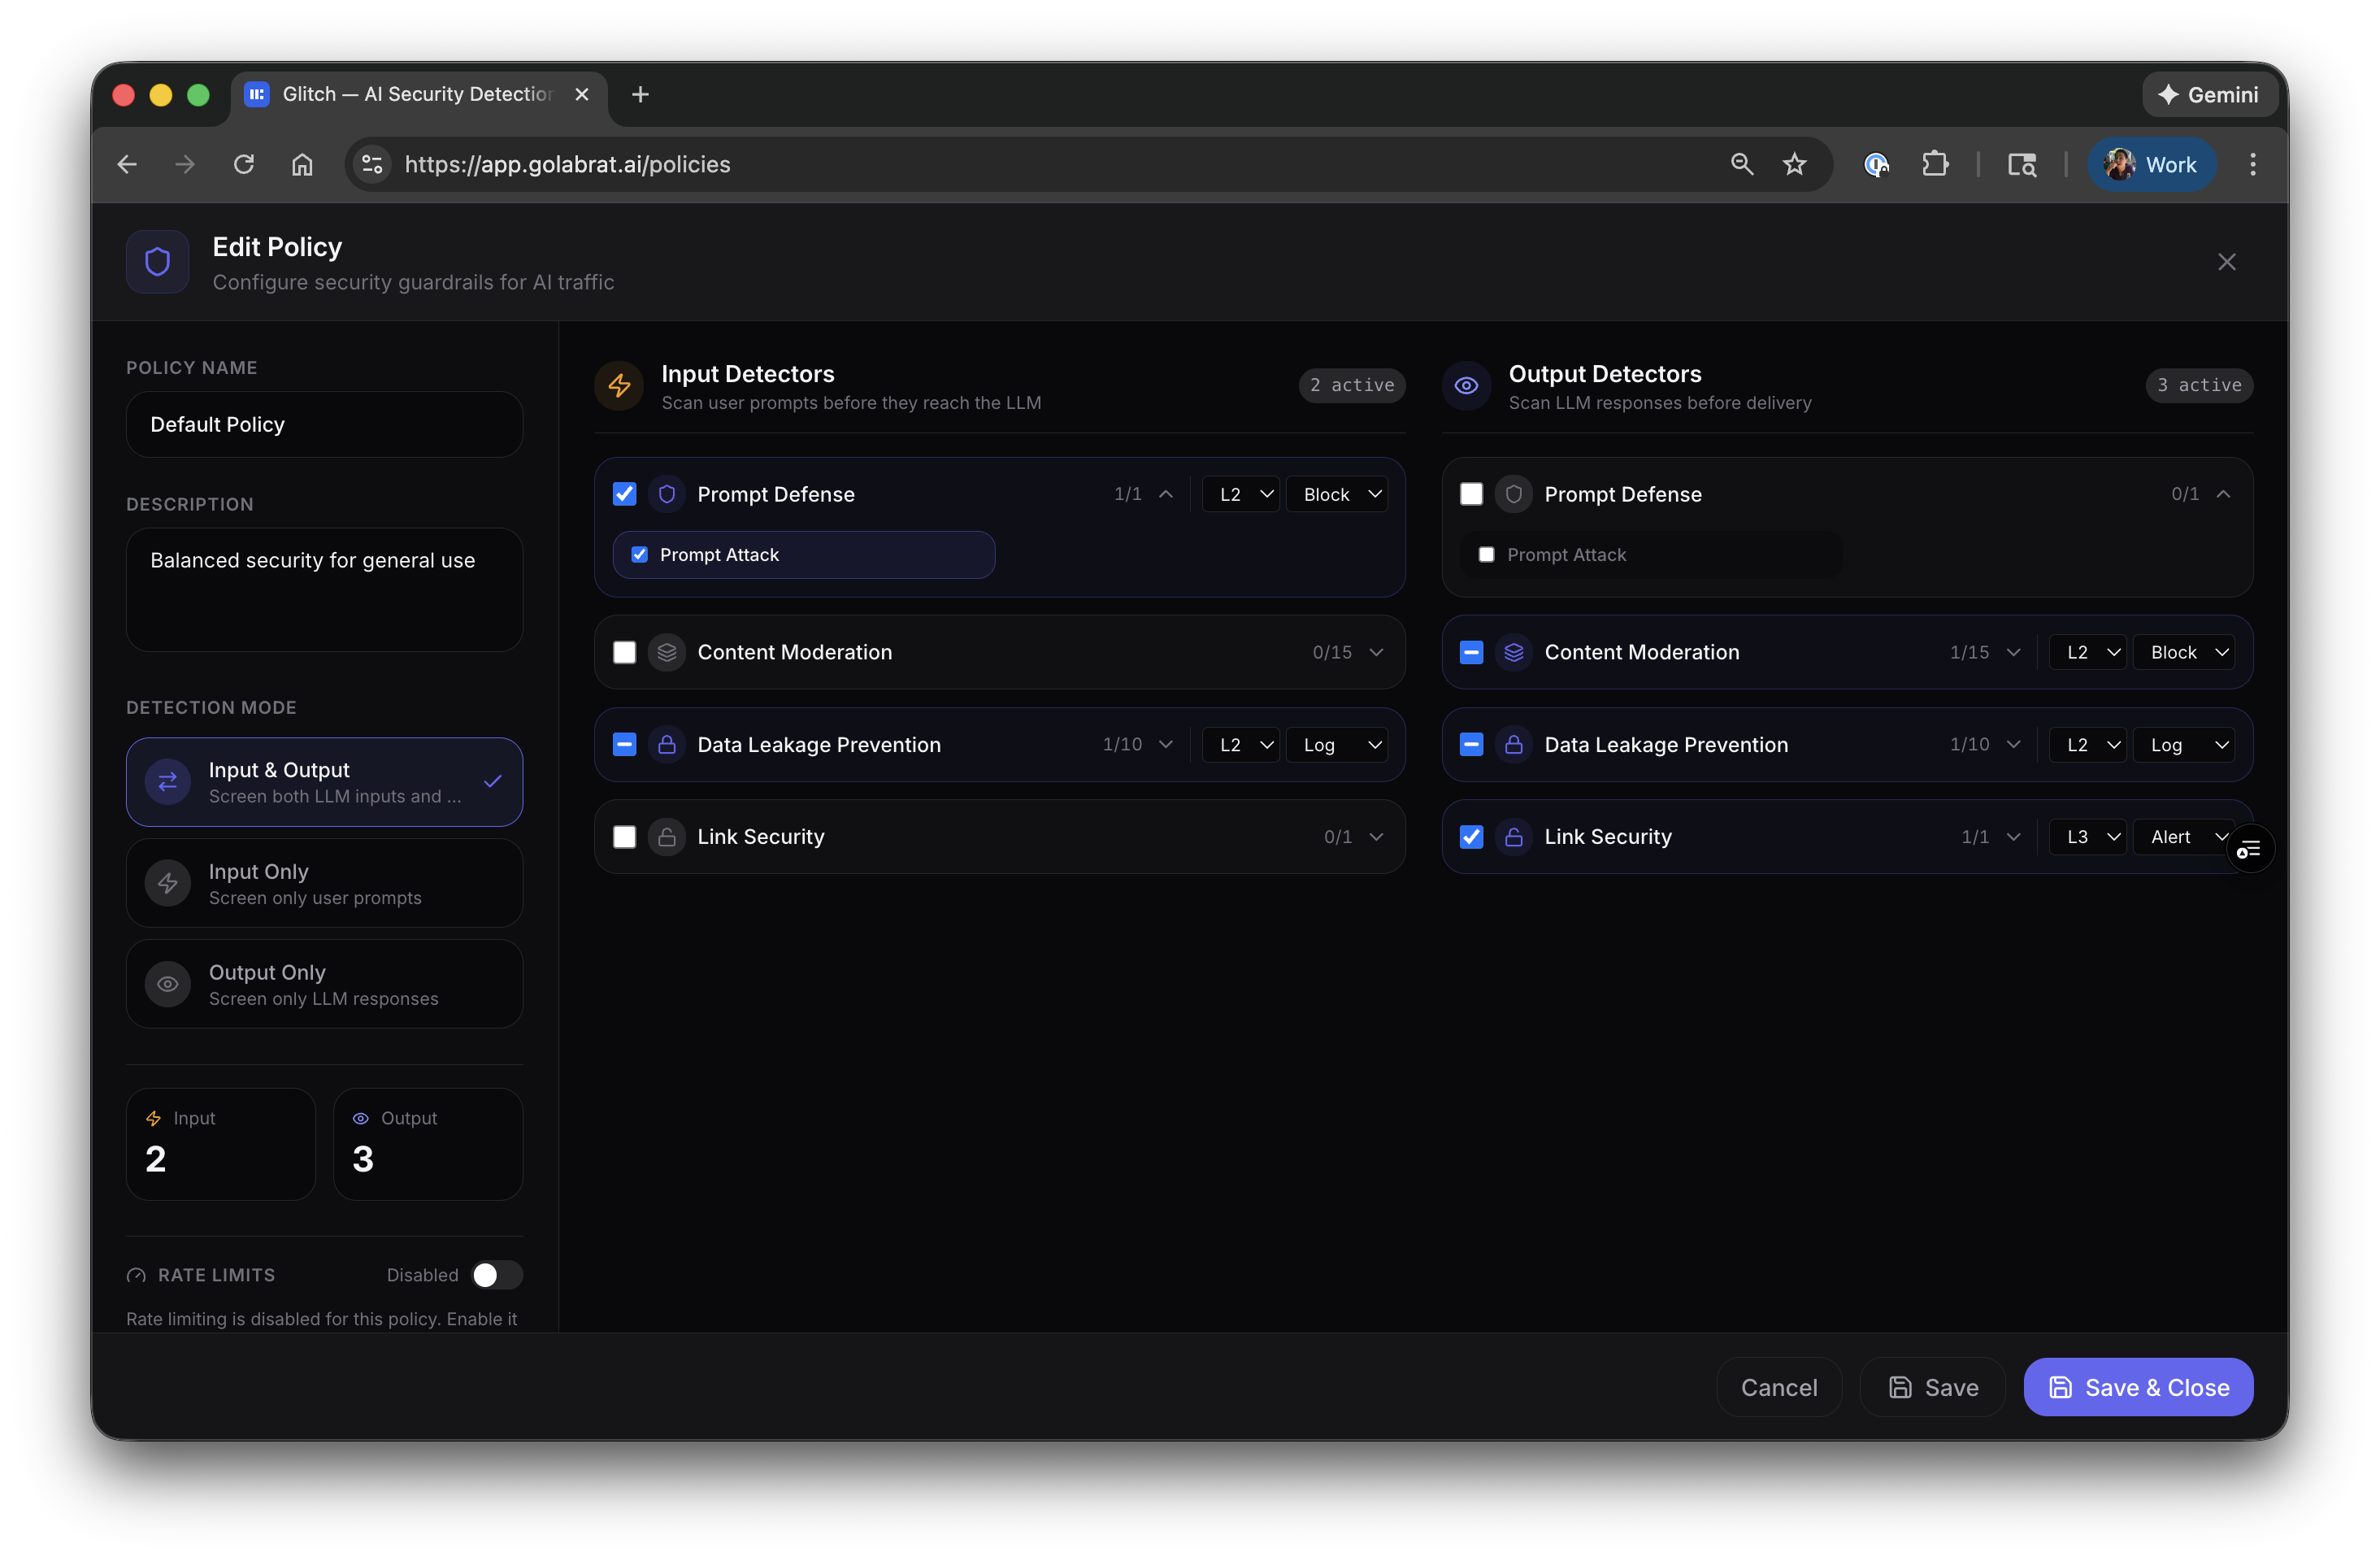Viewport: 2380px width, 1561px height.
Task: Click the Data Leakage Prevention lock icon
Action: tap(666, 744)
